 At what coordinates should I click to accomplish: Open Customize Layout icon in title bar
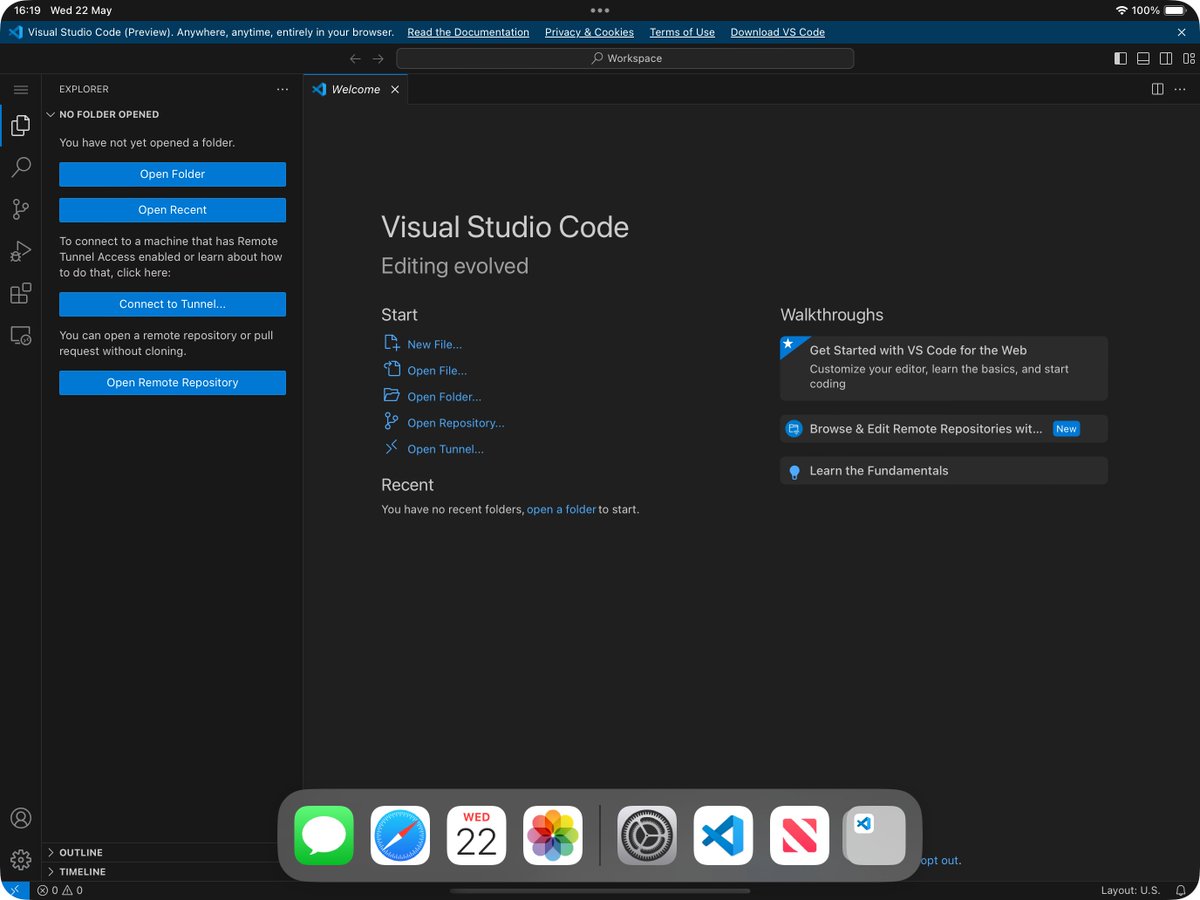pyautogui.click(x=1187, y=58)
